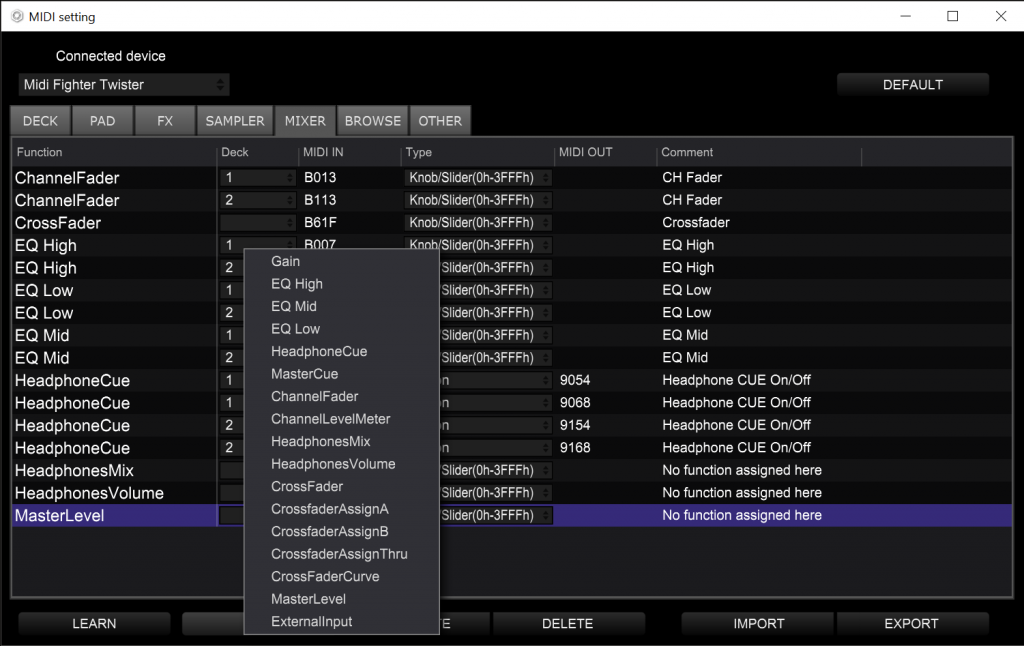Switch to the BROWSE tab
Screen dimensions: 1024x646
pos(372,120)
